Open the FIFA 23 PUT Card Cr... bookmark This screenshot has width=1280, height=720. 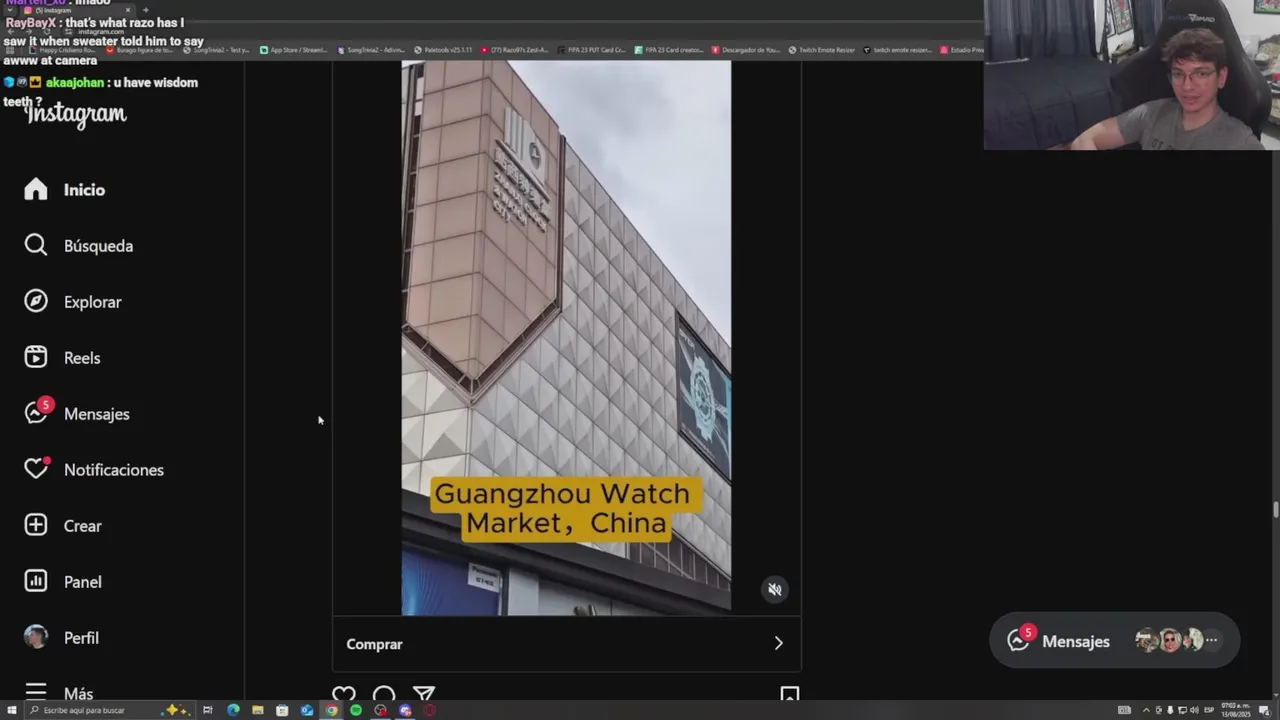point(593,50)
